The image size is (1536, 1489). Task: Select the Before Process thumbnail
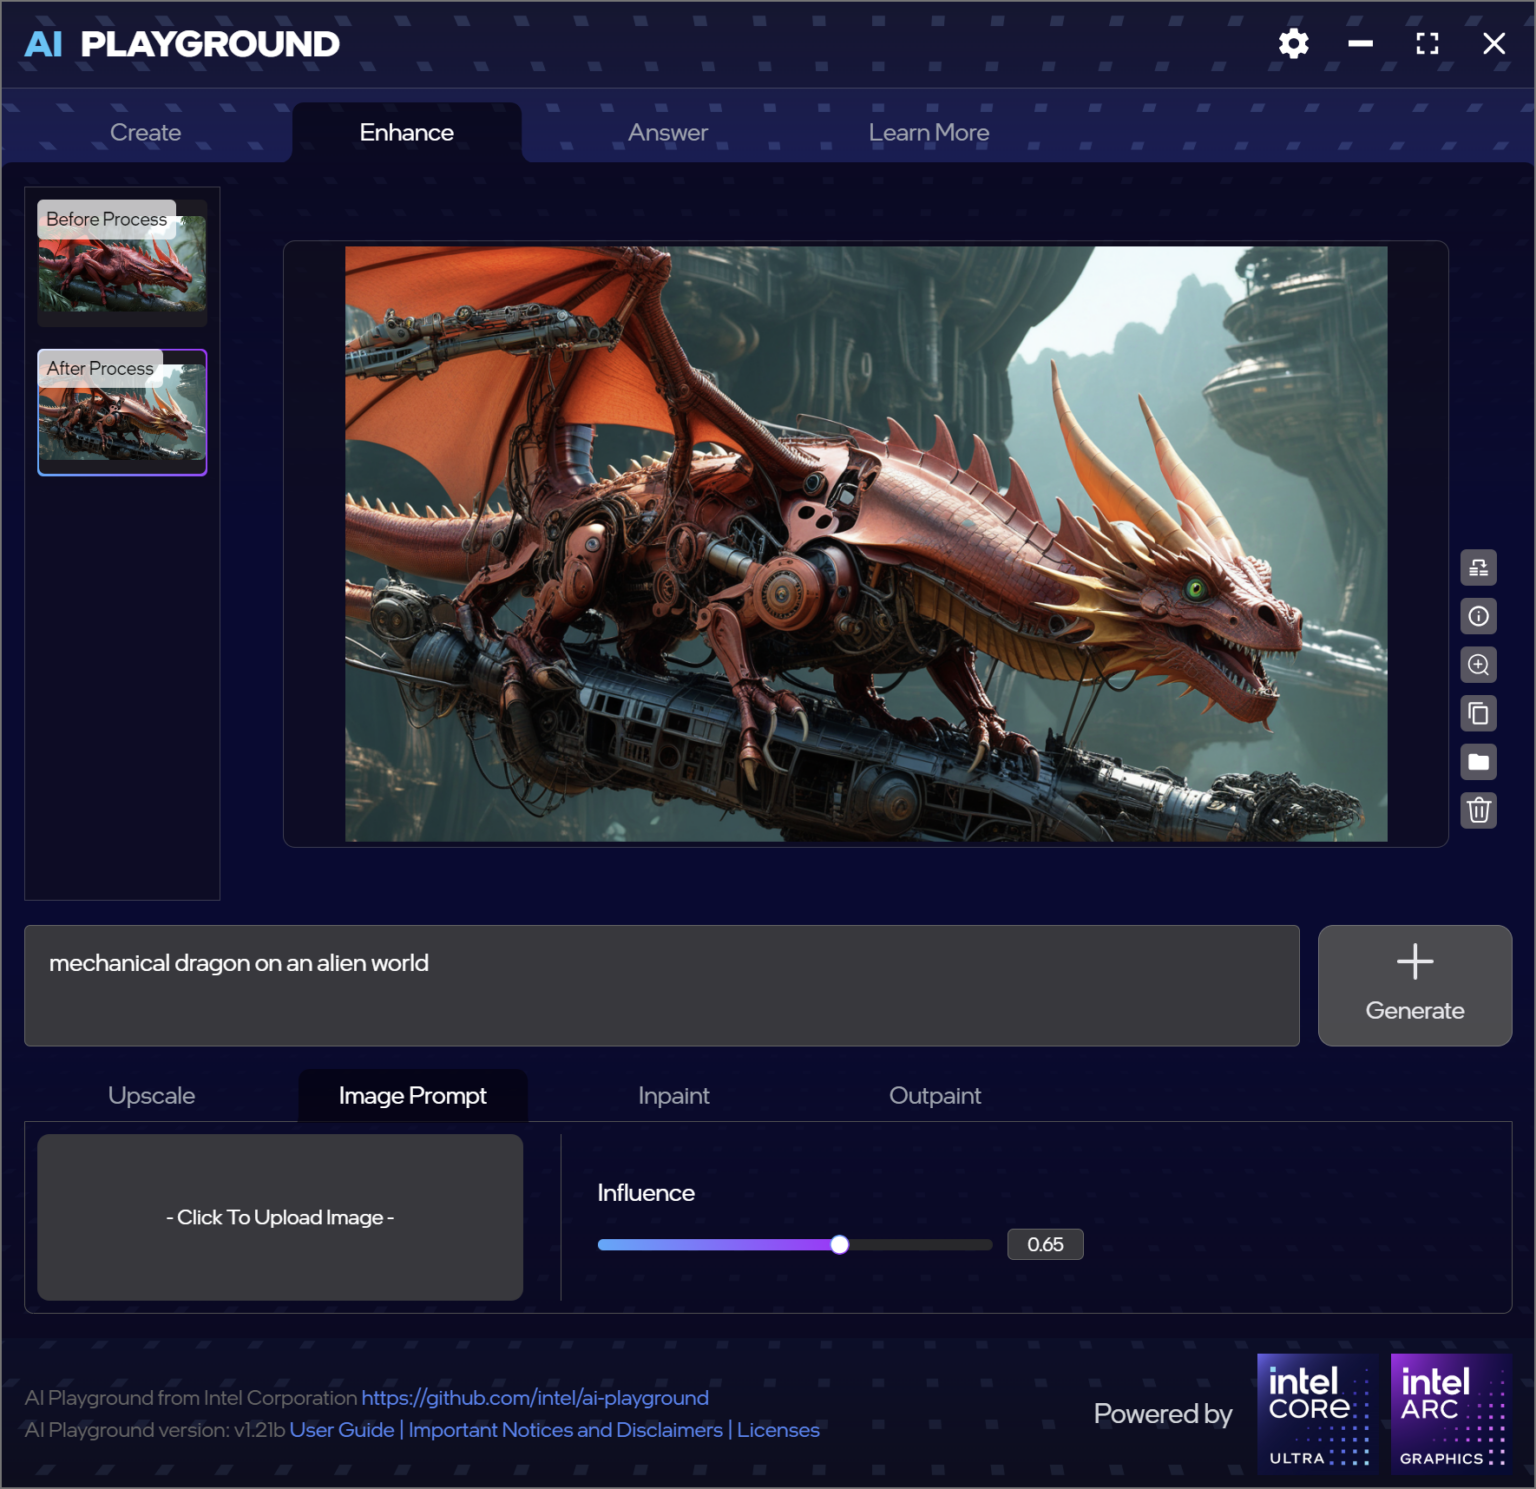(122, 262)
